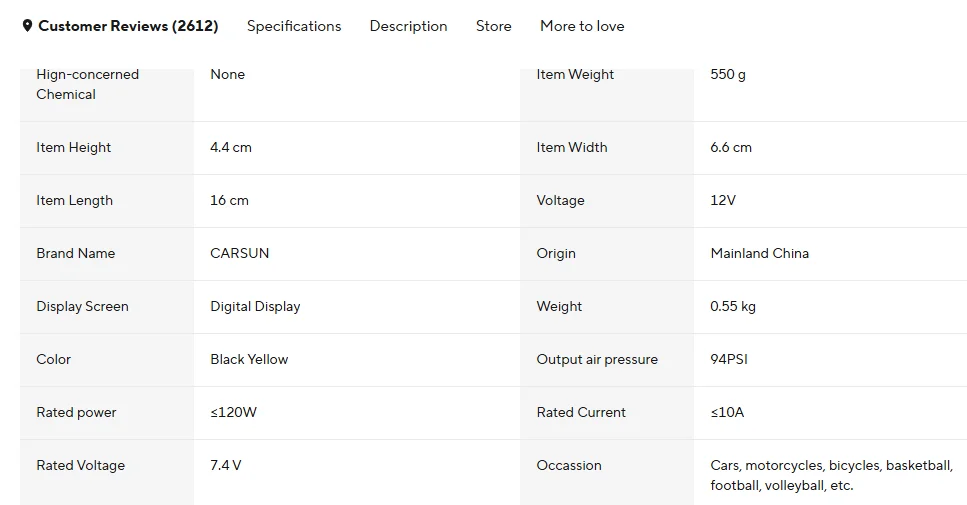Switch to the Specifications tab
Viewport: 967px width, 505px height.
pyautogui.click(x=294, y=26)
